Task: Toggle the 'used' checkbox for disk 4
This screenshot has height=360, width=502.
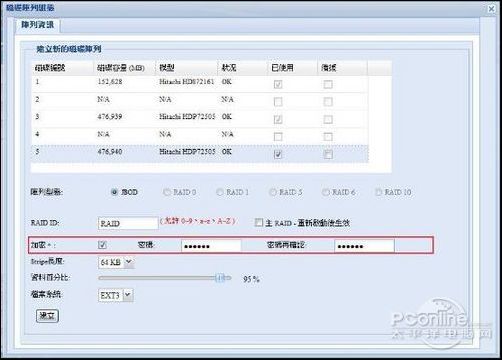Action: click(x=278, y=137)
